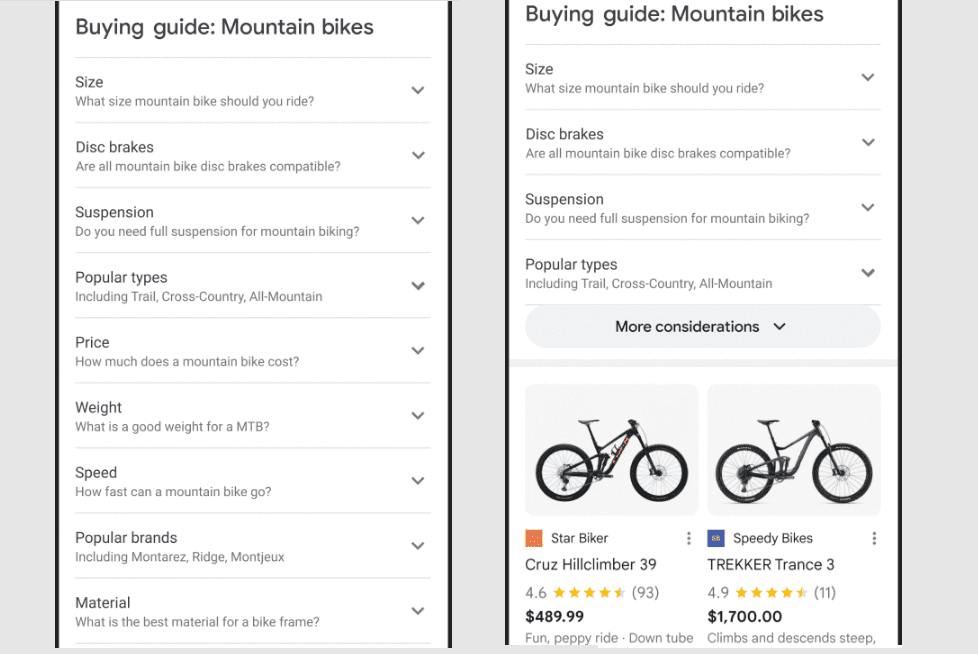Open Cruz Hillclimber 39 product title

click(590, 564)
